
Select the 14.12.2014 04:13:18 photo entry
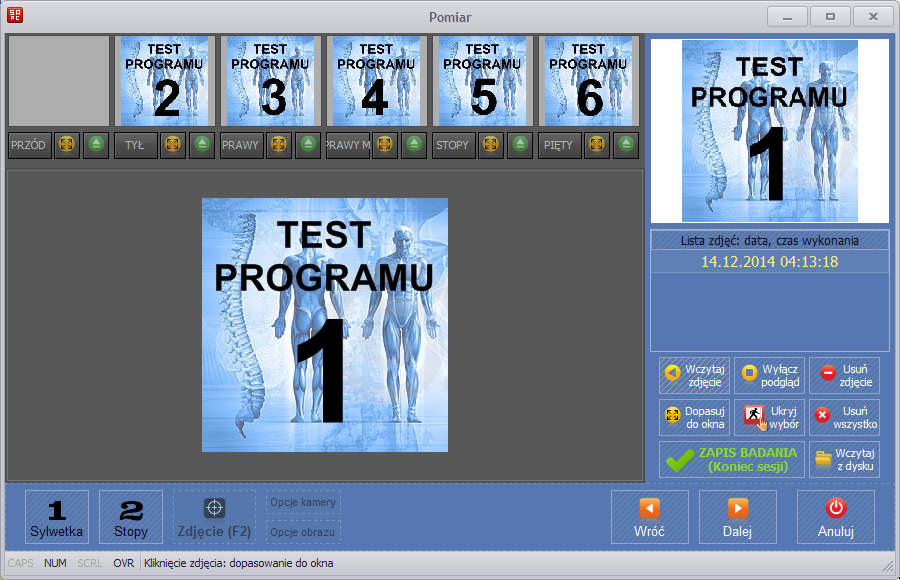(769, 262)
